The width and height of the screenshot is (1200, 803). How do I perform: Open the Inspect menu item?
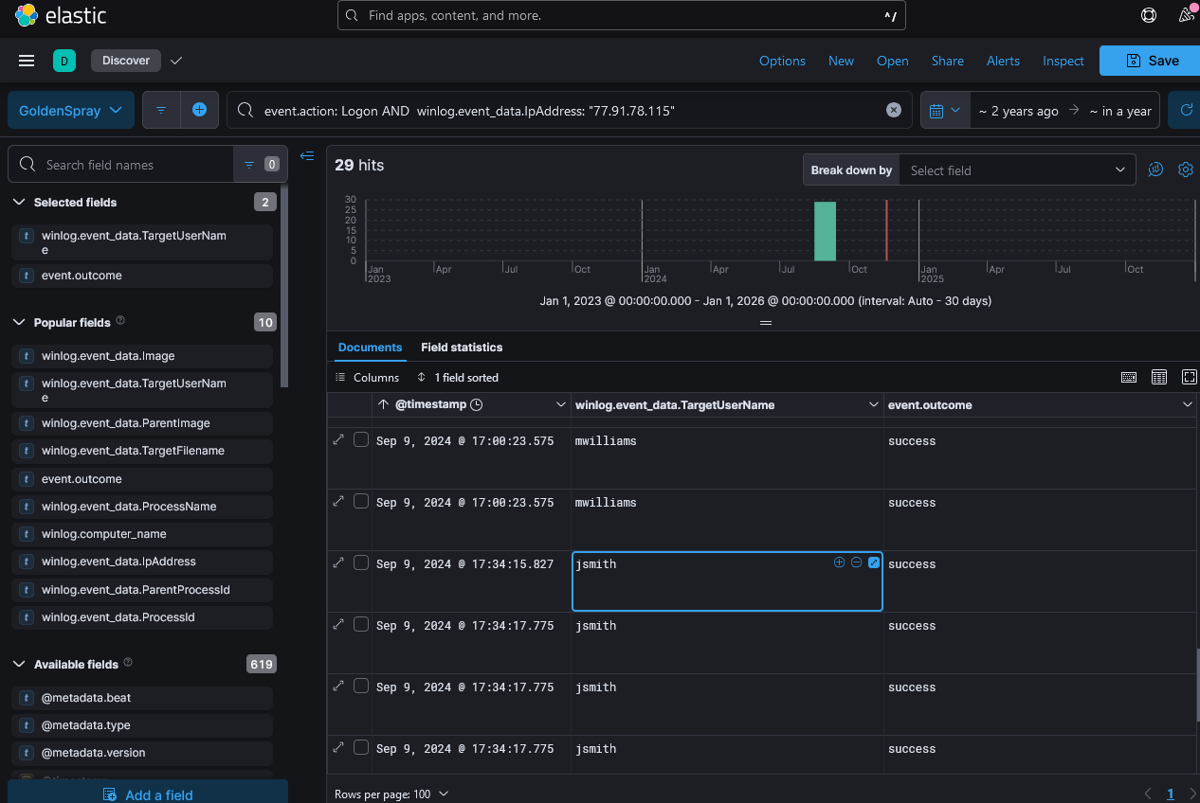tap(1063, 61)
